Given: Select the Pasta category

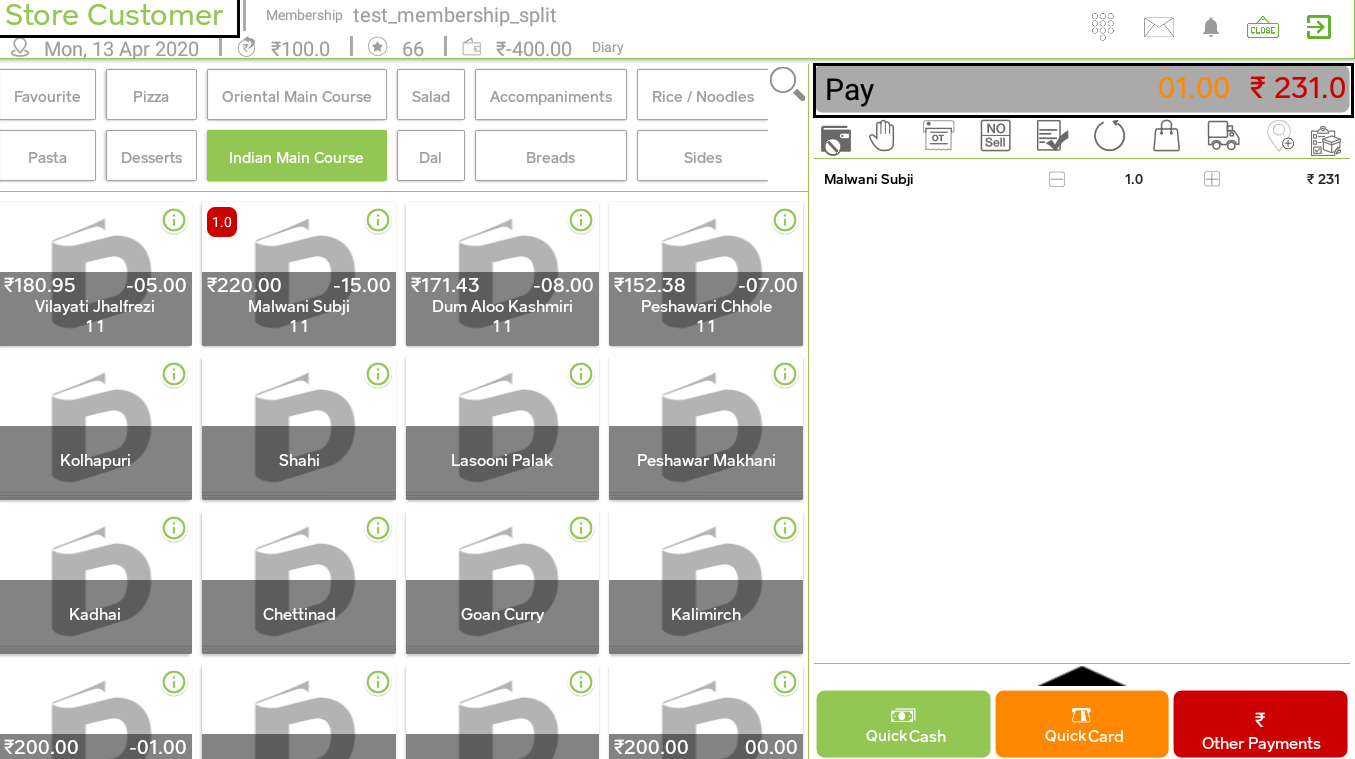Looking at the screenshot, I should [48, 157].
